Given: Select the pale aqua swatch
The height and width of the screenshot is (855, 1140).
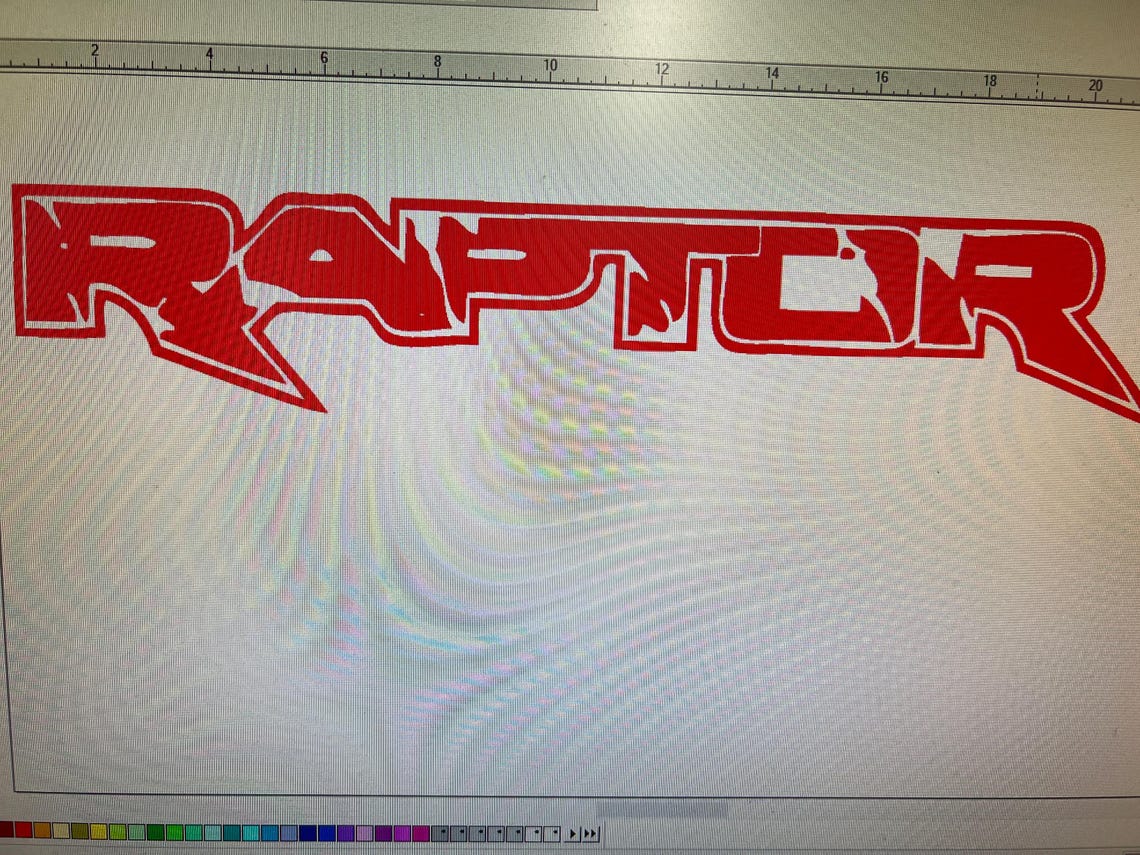Looking at the screenshot, I should point(212,832).
